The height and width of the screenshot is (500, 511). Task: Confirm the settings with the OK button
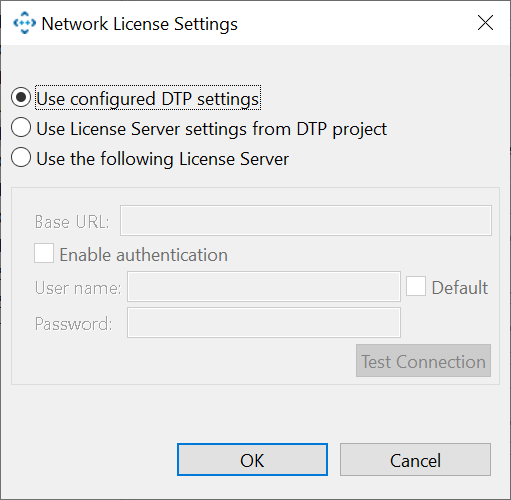click(x=252, y=460)
